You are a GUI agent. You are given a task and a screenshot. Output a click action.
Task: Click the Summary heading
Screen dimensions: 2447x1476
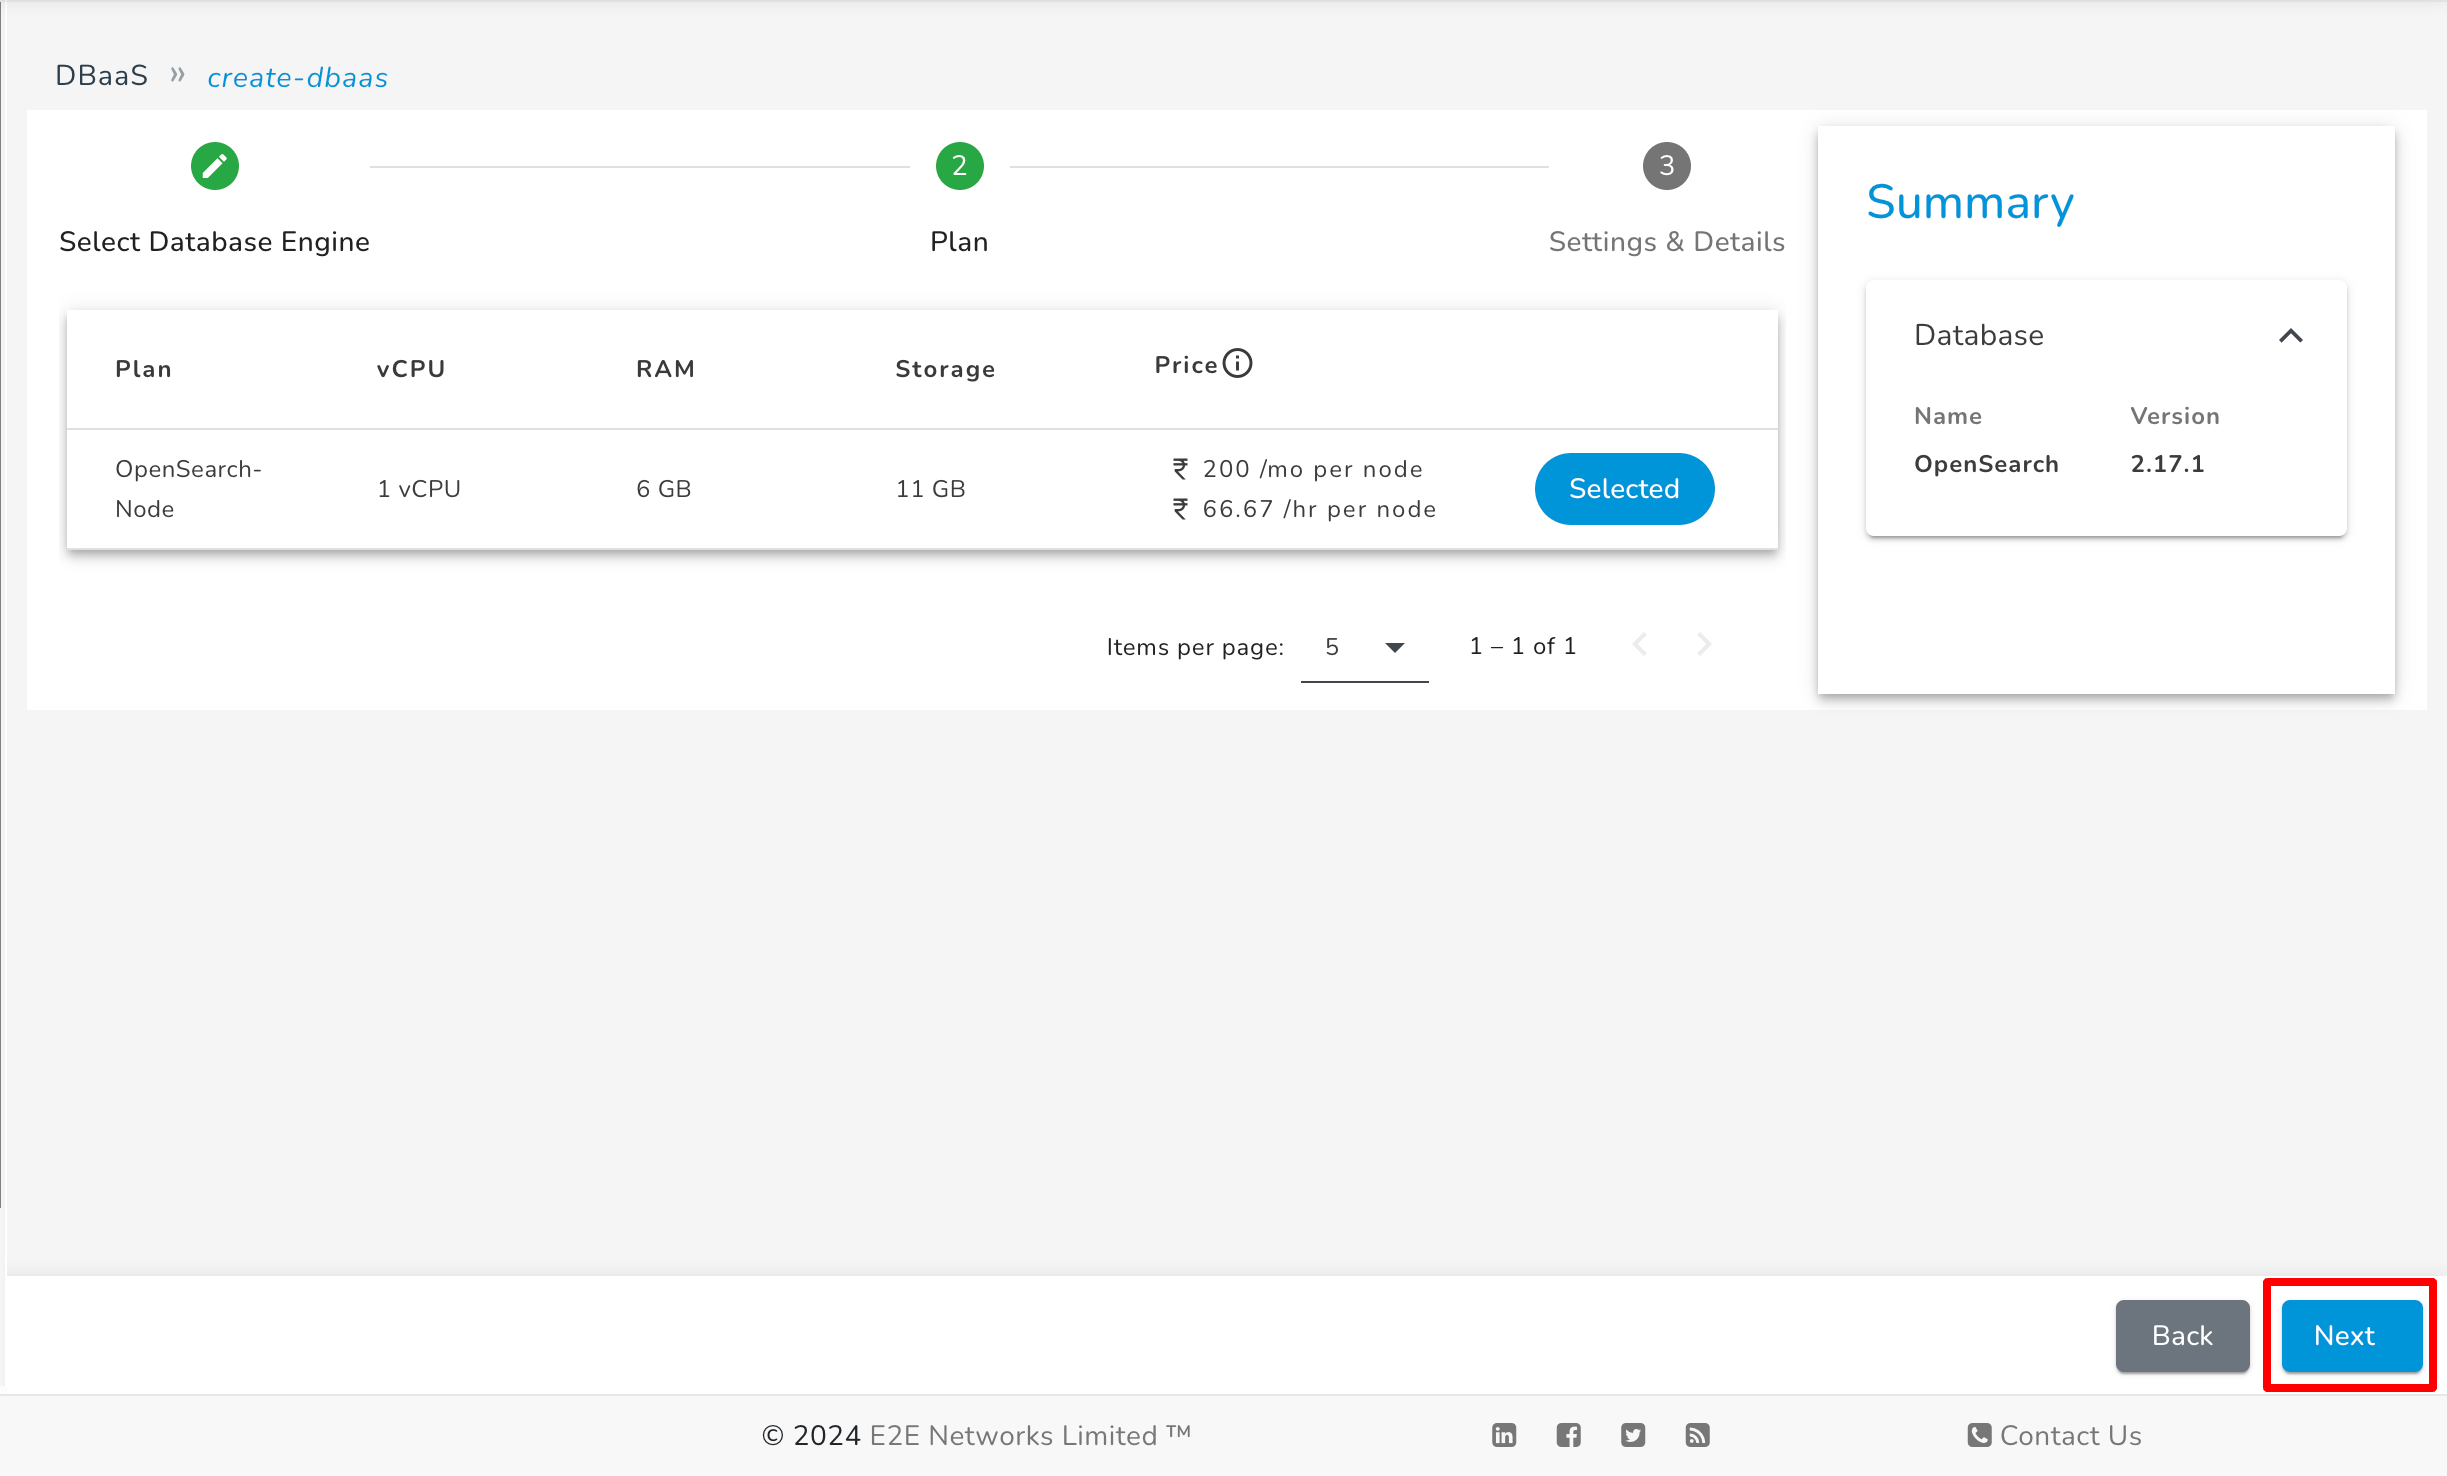pyautogui.click(x=1970, y=203)
